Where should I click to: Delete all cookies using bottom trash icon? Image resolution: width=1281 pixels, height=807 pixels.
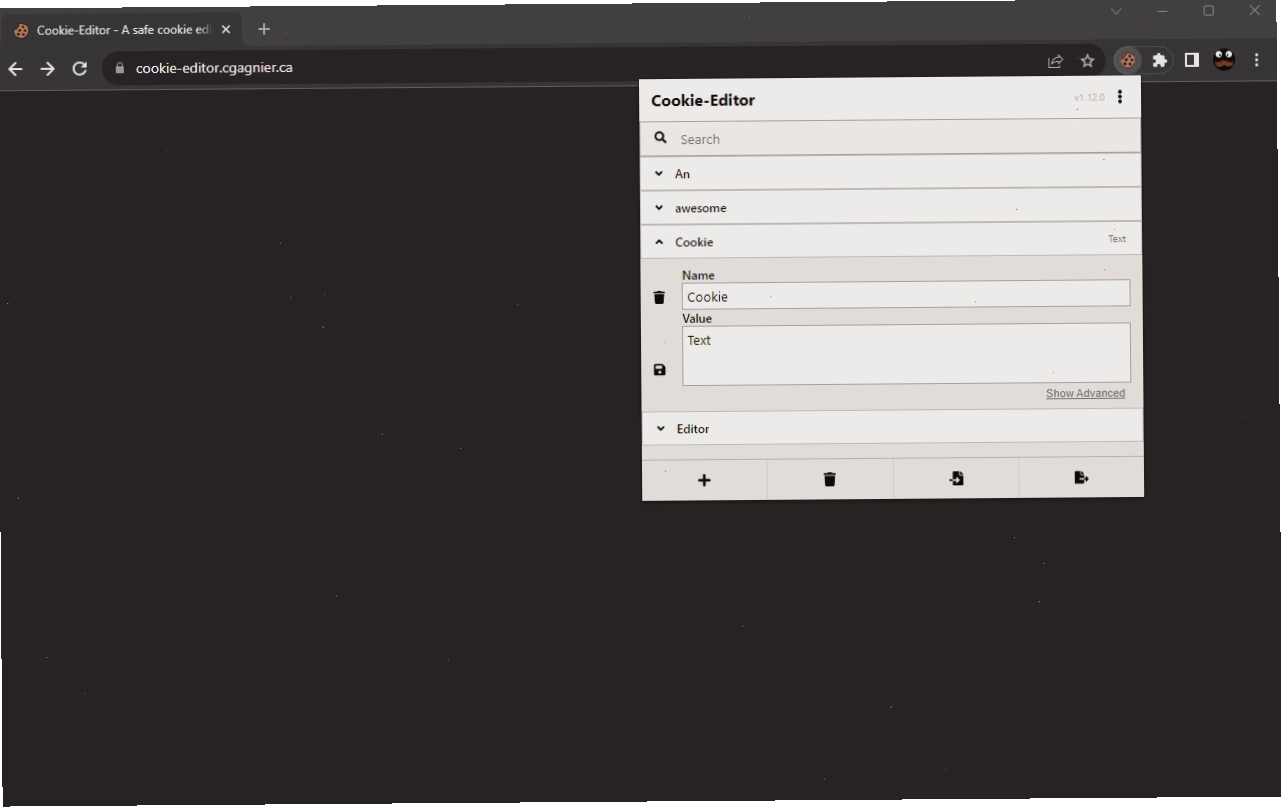[830, 480]
